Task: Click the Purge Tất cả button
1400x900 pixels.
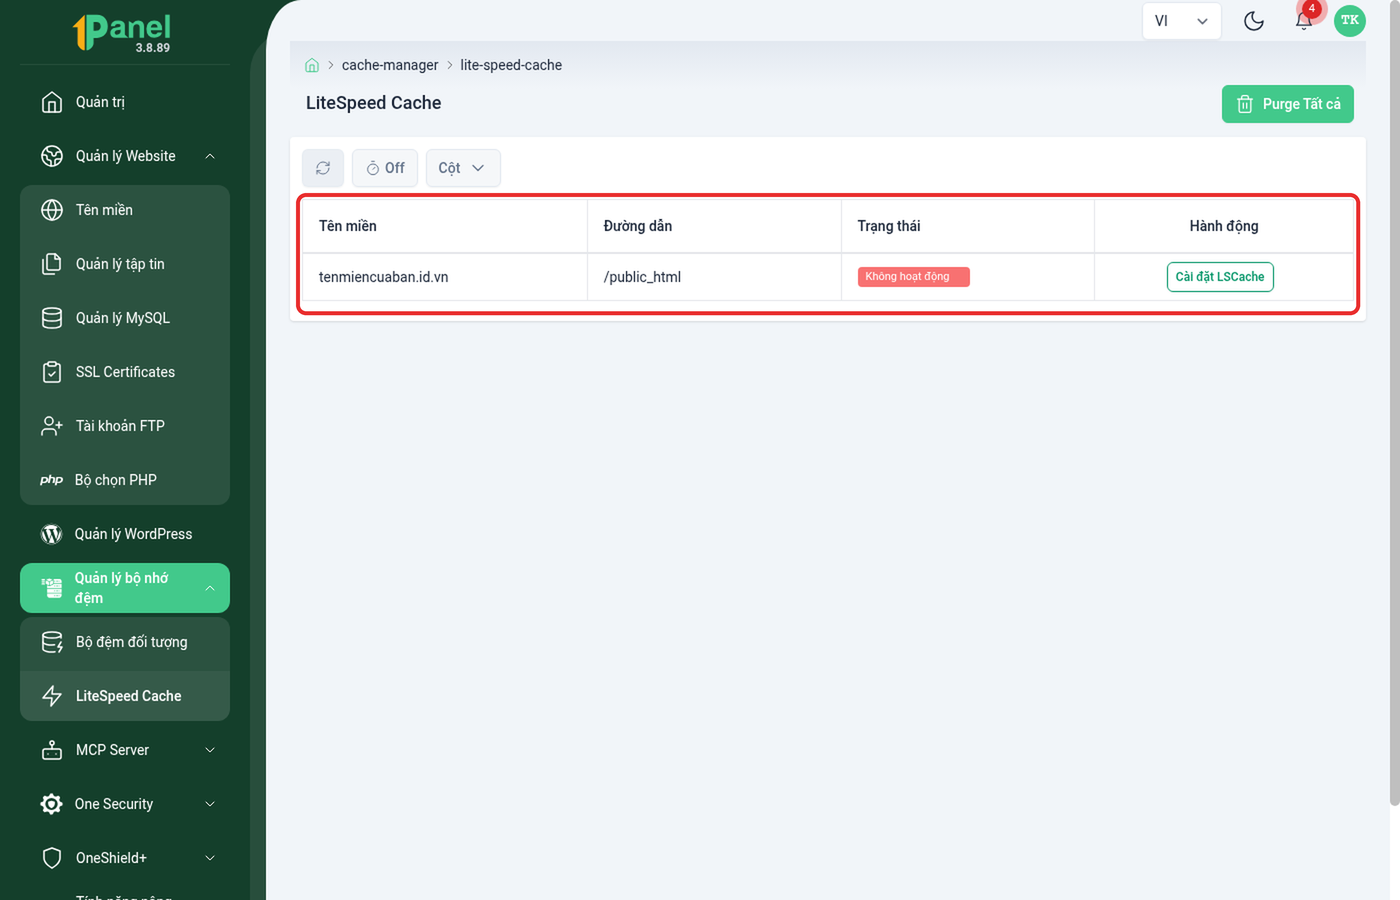Action: pos(1288,104)
